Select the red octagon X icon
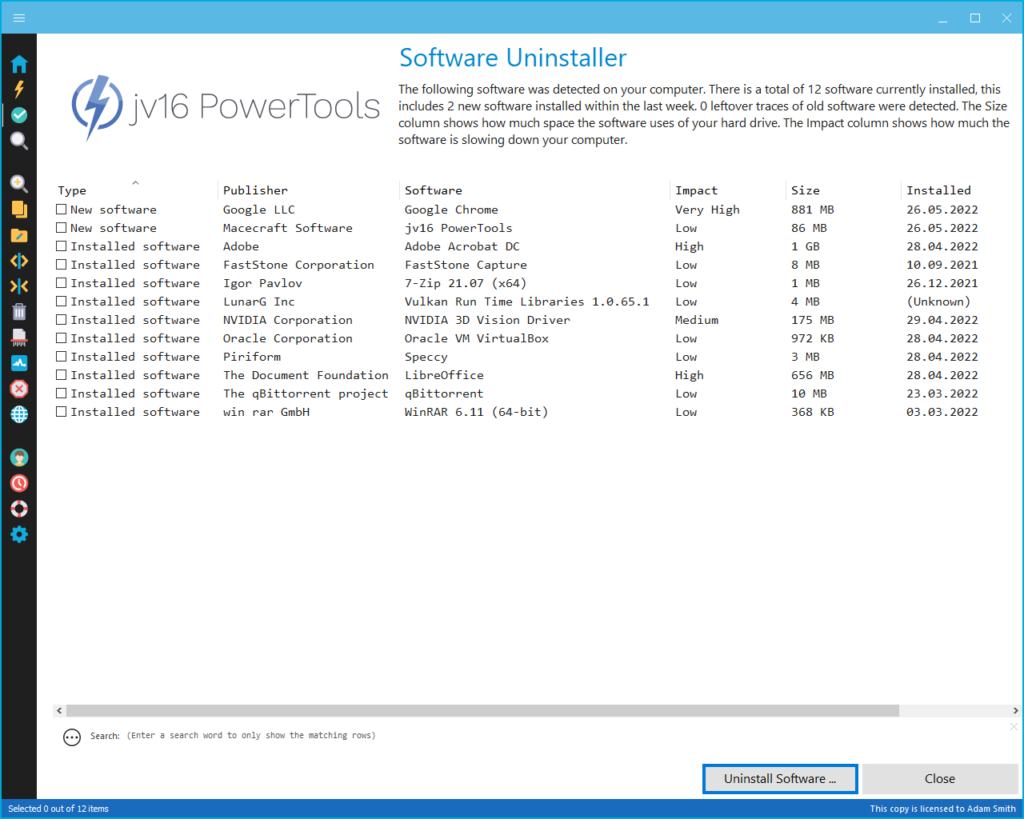The height and width of the screenshot is (819, 1024). 19,389
